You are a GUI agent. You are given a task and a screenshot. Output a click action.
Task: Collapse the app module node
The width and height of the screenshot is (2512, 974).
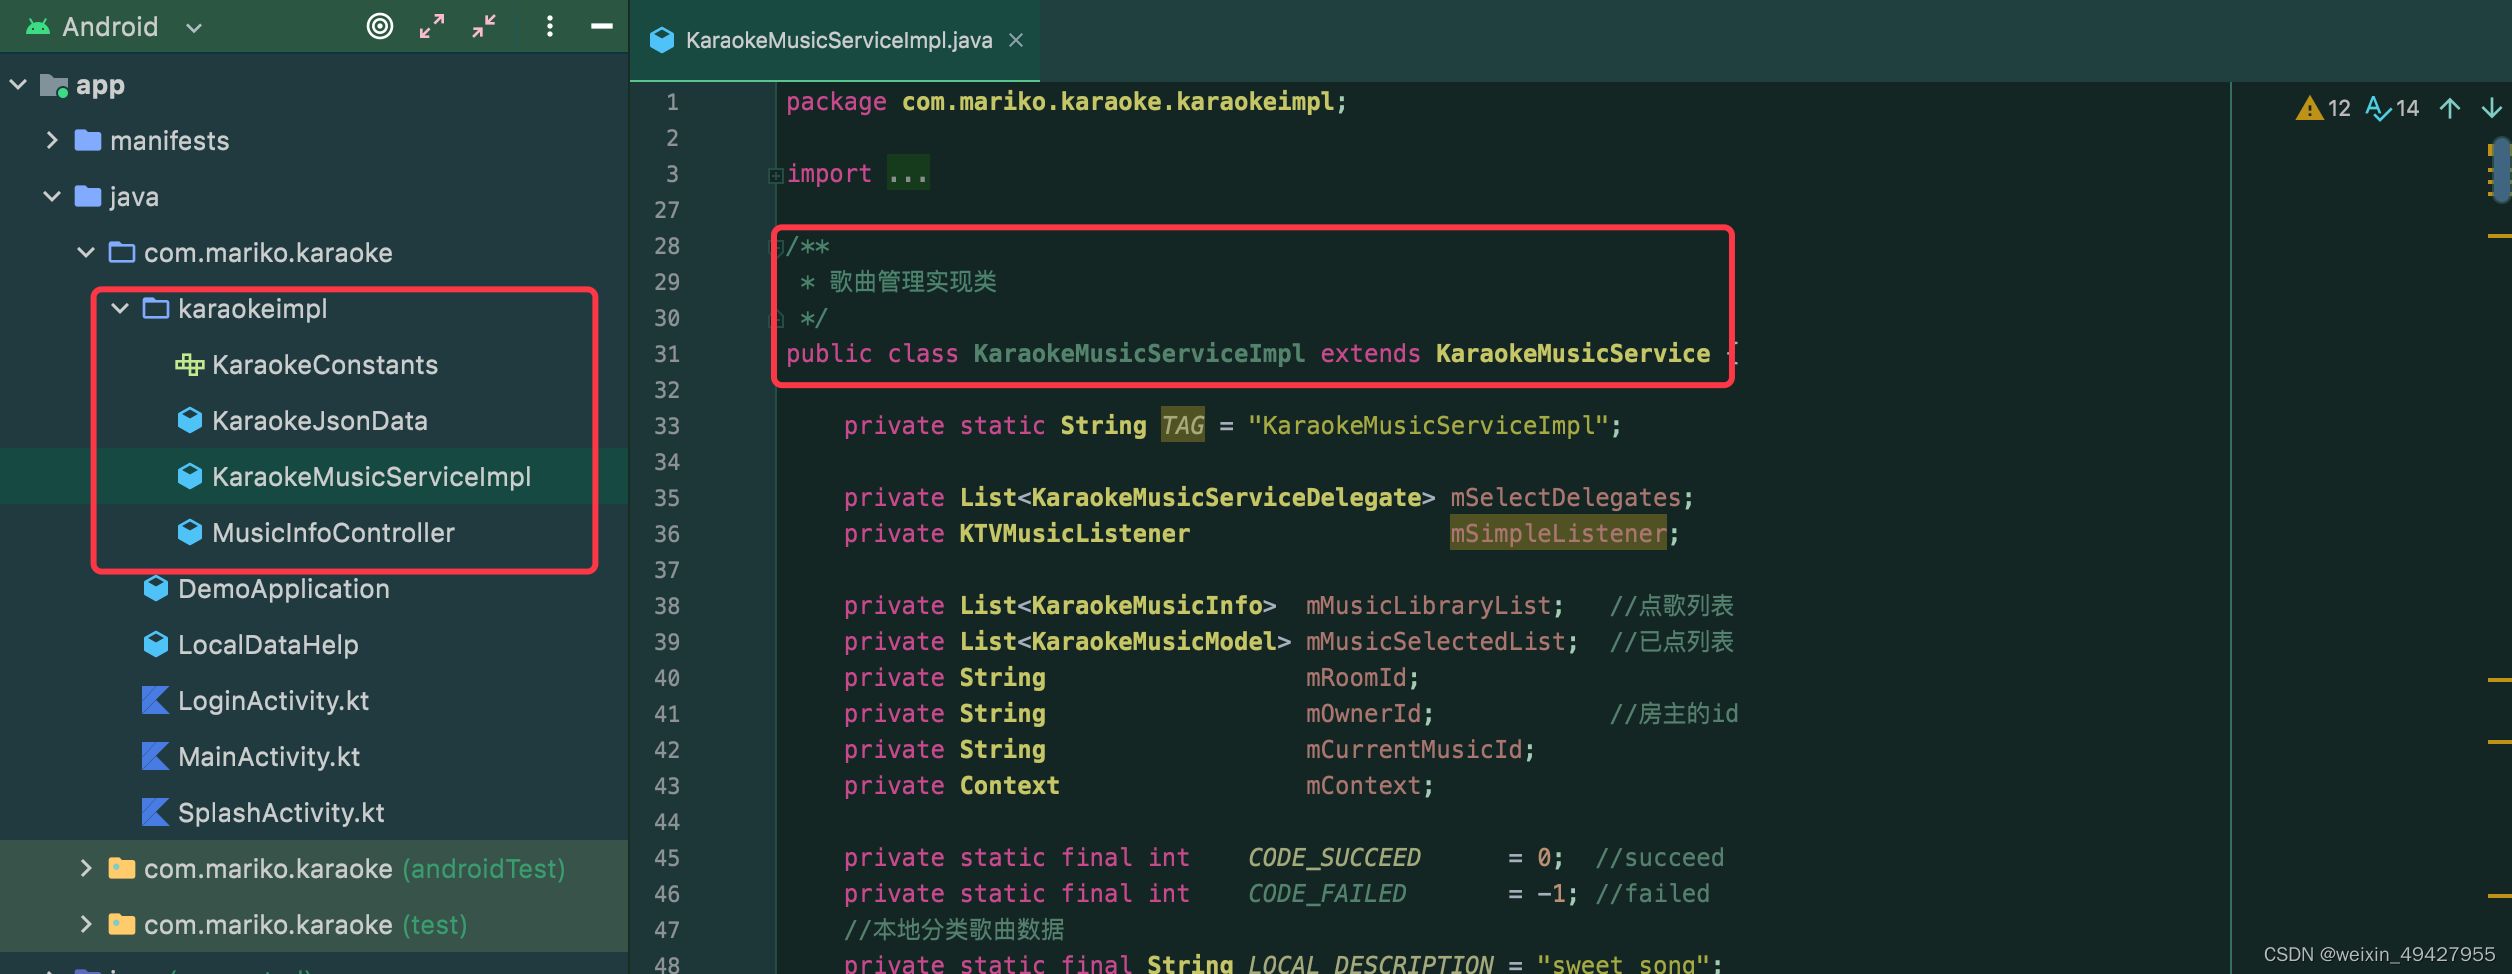point(19,85)
